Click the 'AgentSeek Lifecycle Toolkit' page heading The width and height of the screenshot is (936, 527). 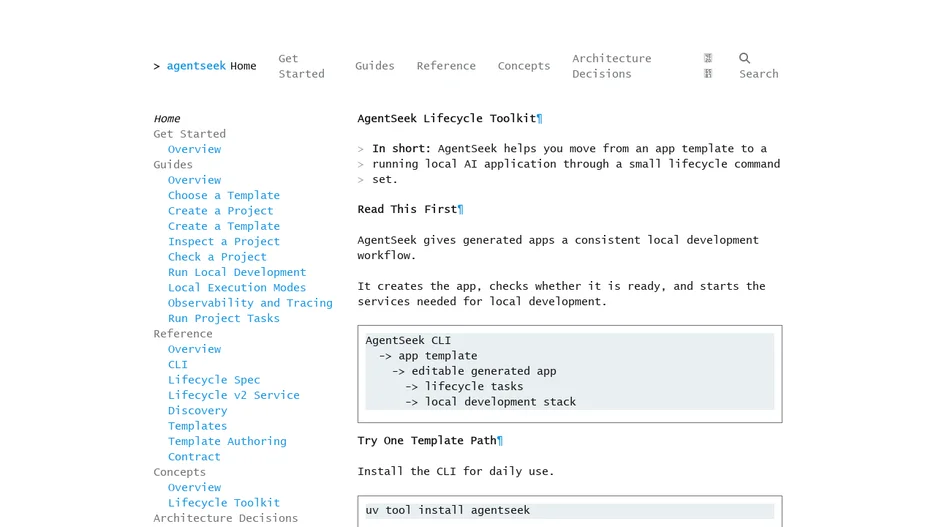[447, 118]
